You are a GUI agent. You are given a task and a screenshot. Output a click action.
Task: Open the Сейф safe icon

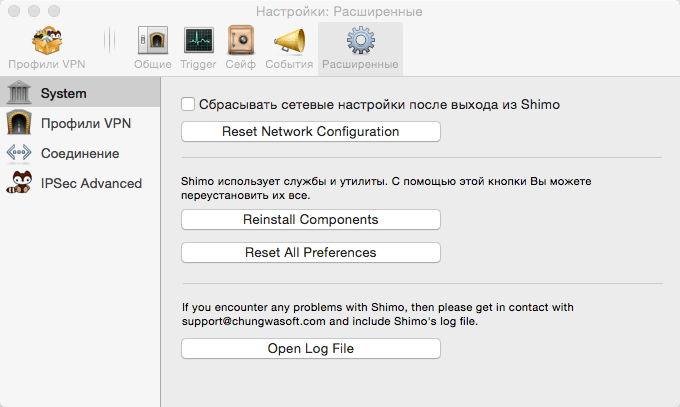[x=241, y=40]
